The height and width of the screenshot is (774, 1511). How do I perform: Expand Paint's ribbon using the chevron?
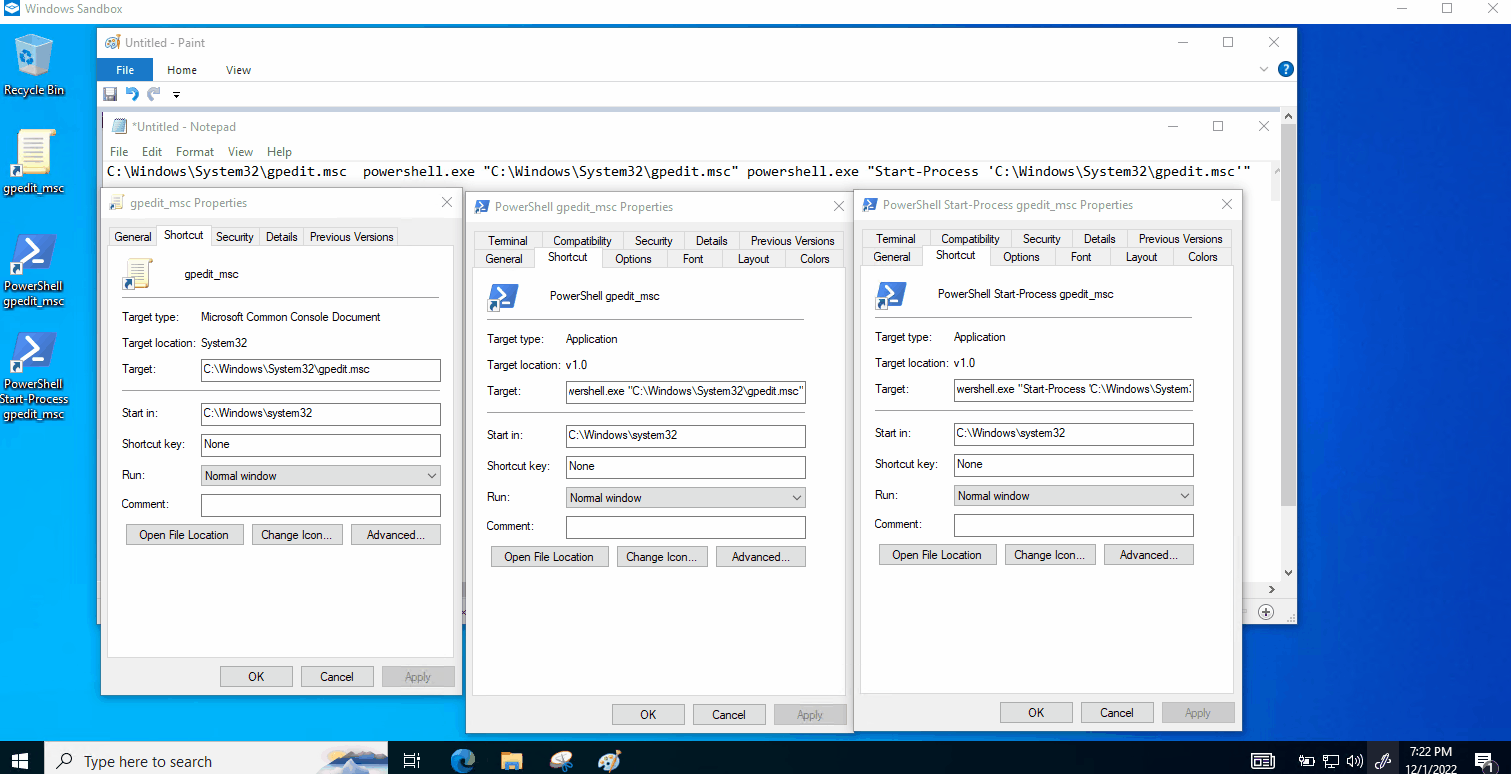[1264, 70]
